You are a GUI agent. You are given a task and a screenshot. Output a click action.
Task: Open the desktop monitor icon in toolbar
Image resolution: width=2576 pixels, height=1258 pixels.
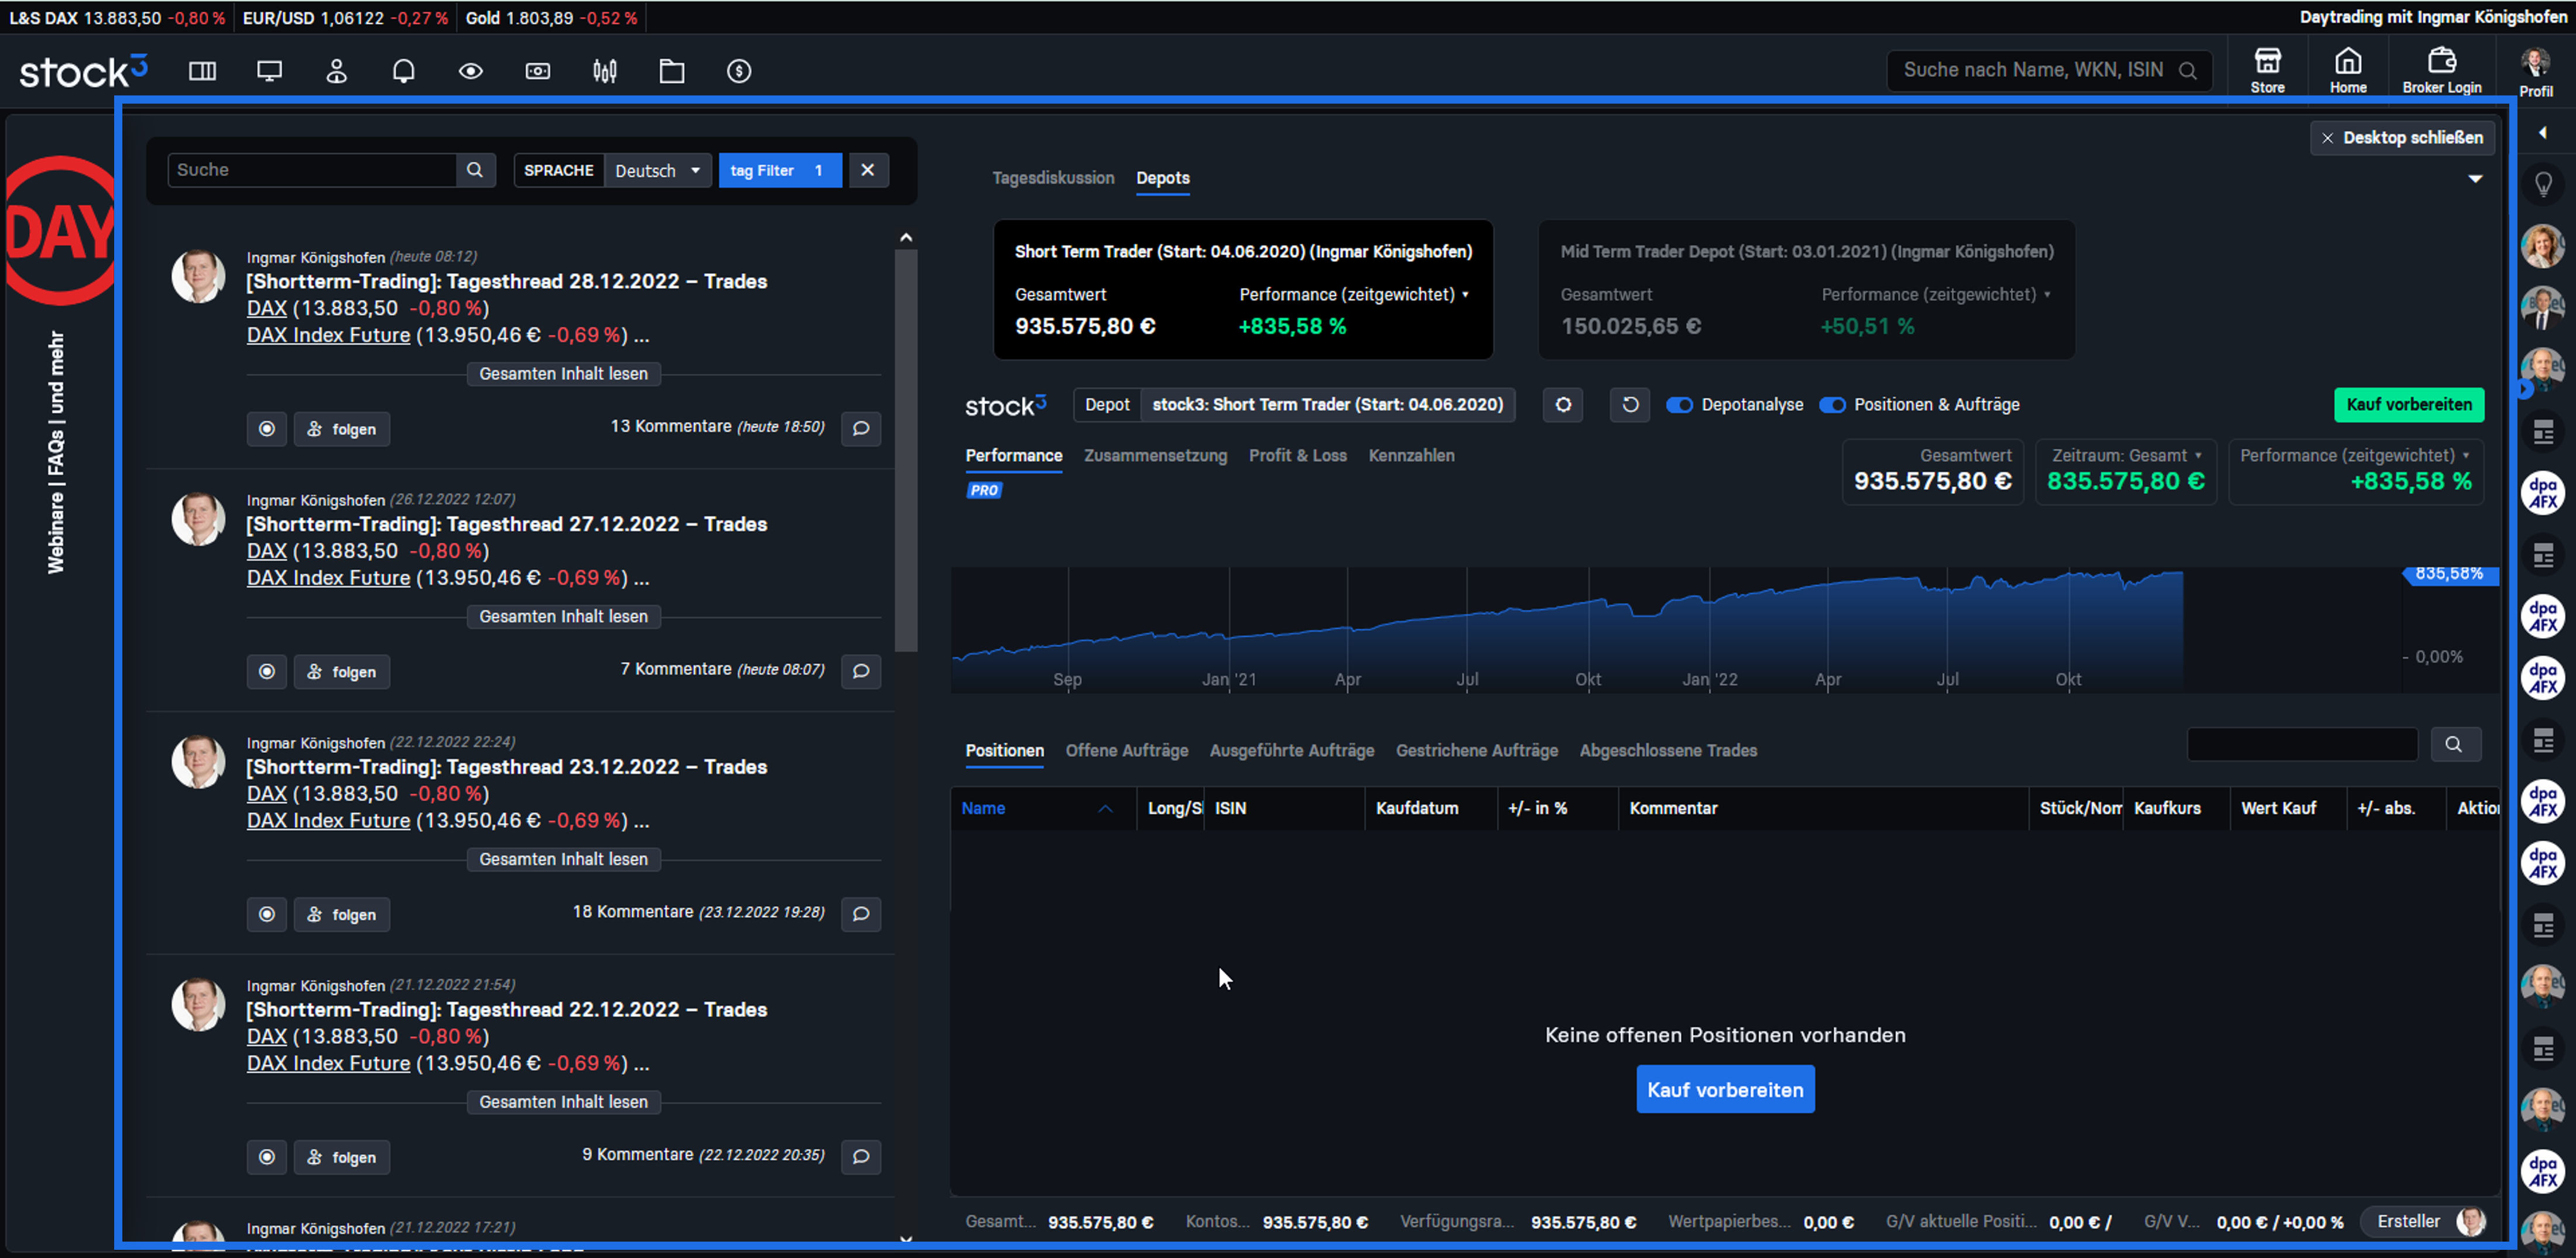269,71
